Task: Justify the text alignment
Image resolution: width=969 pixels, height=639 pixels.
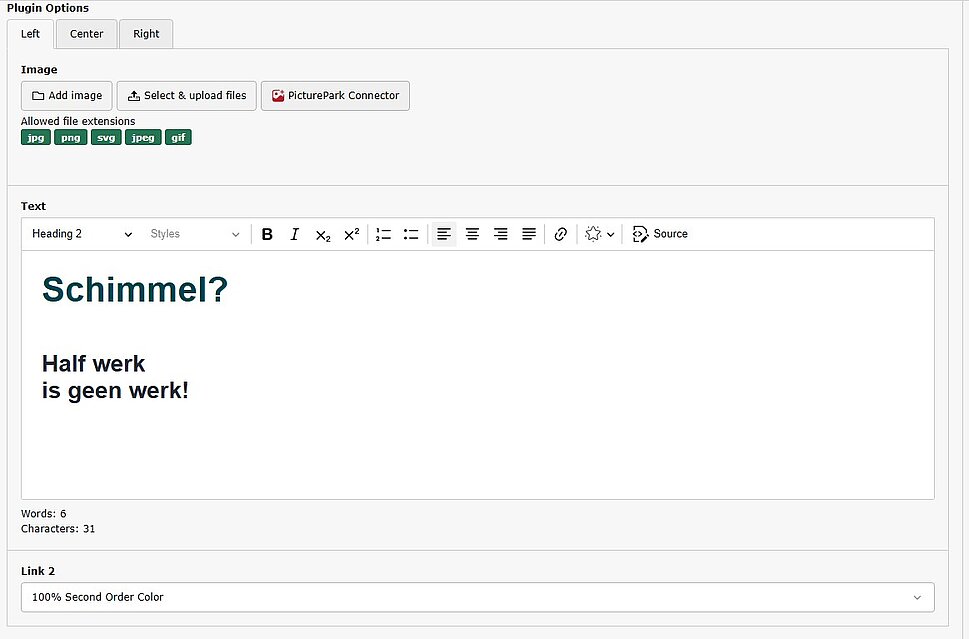Action: [x=529, y=234]
